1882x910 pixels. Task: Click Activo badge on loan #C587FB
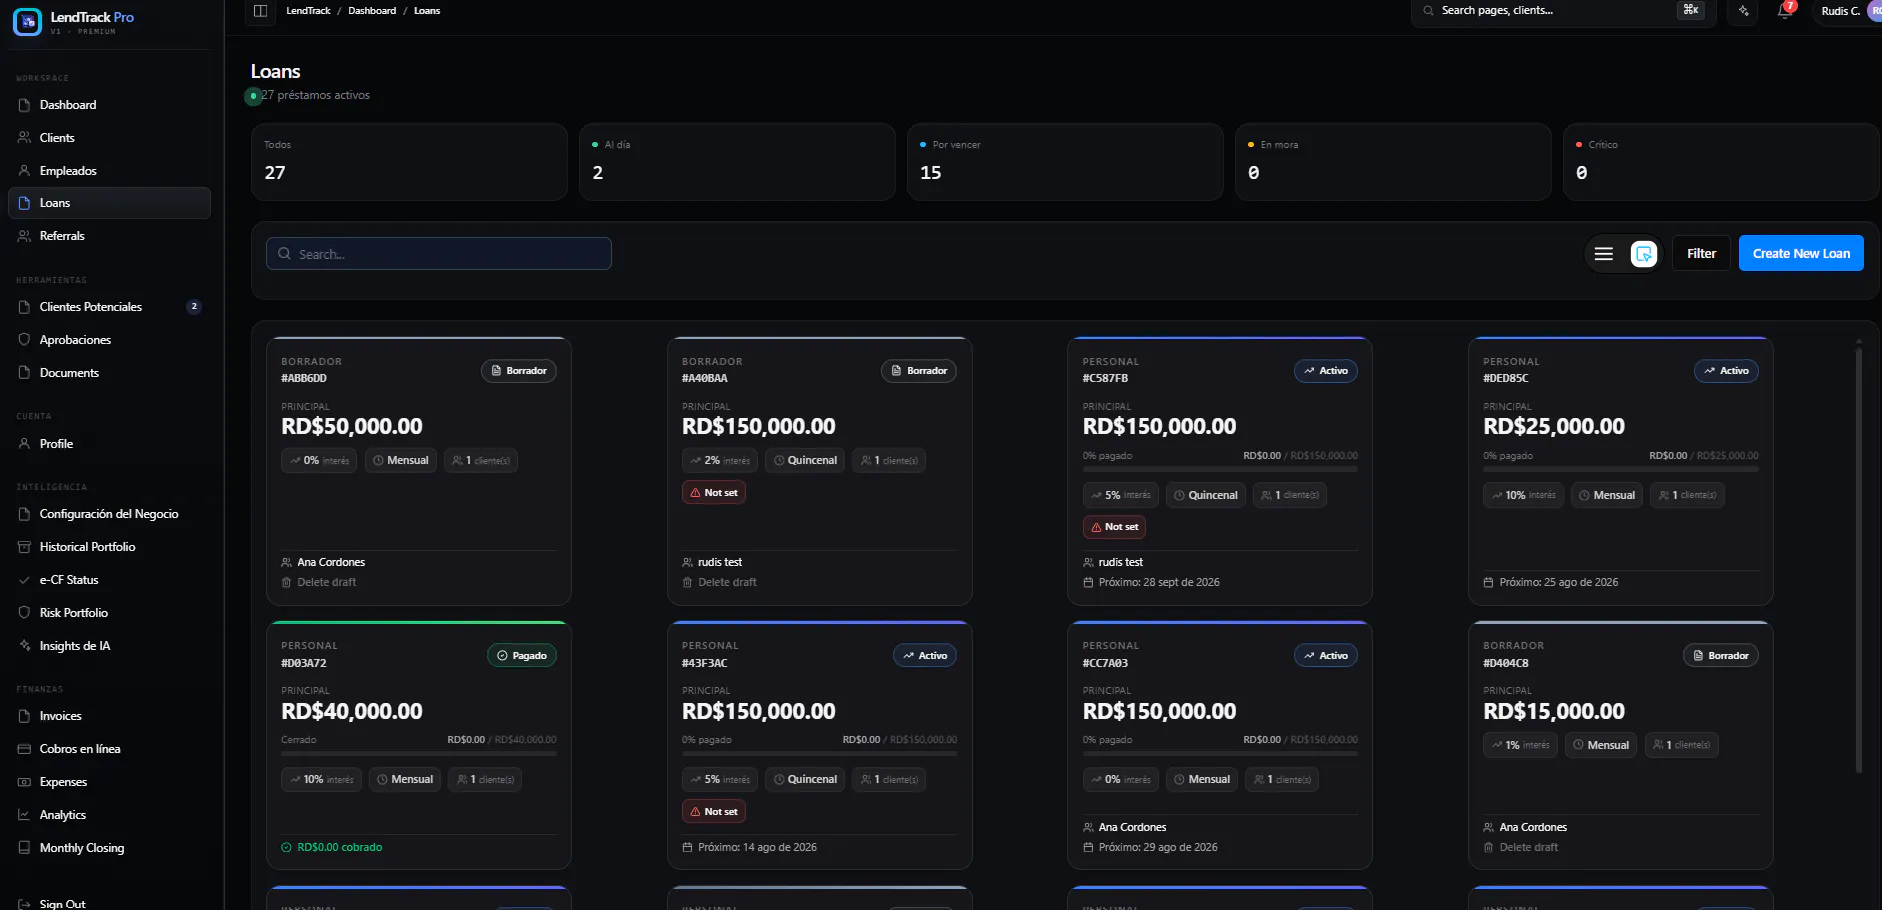[x=1326, y=371]
